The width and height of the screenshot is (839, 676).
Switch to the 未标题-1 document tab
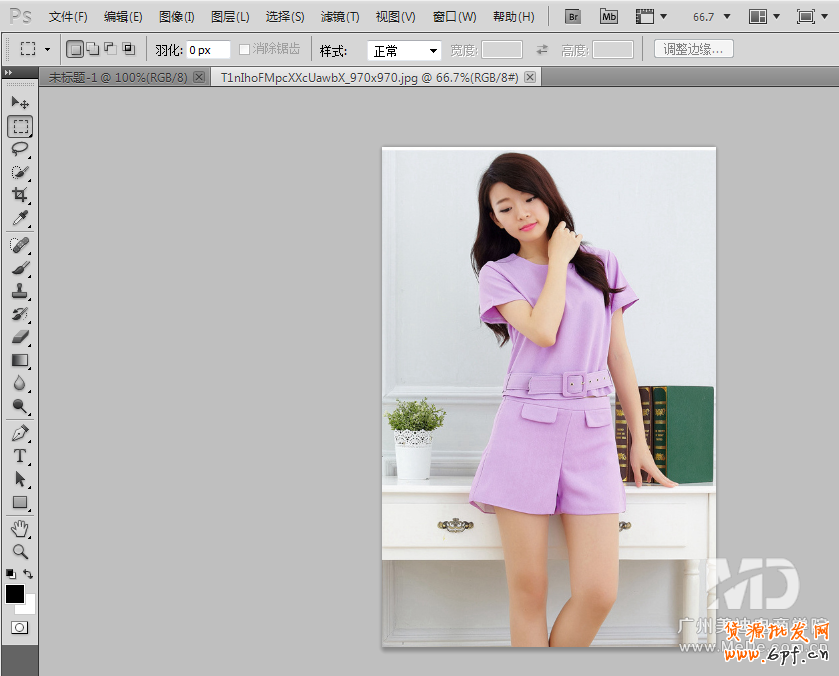point(118,77)
